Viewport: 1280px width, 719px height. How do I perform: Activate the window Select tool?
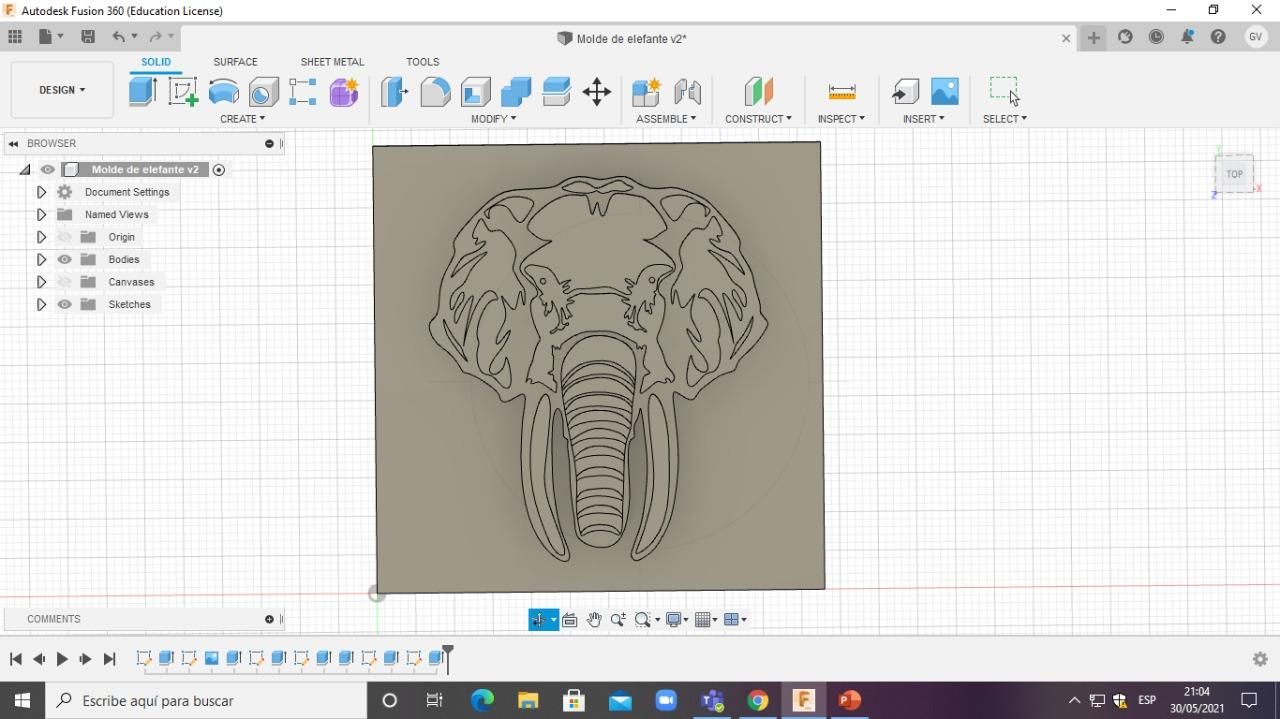tap(1004, 90)
